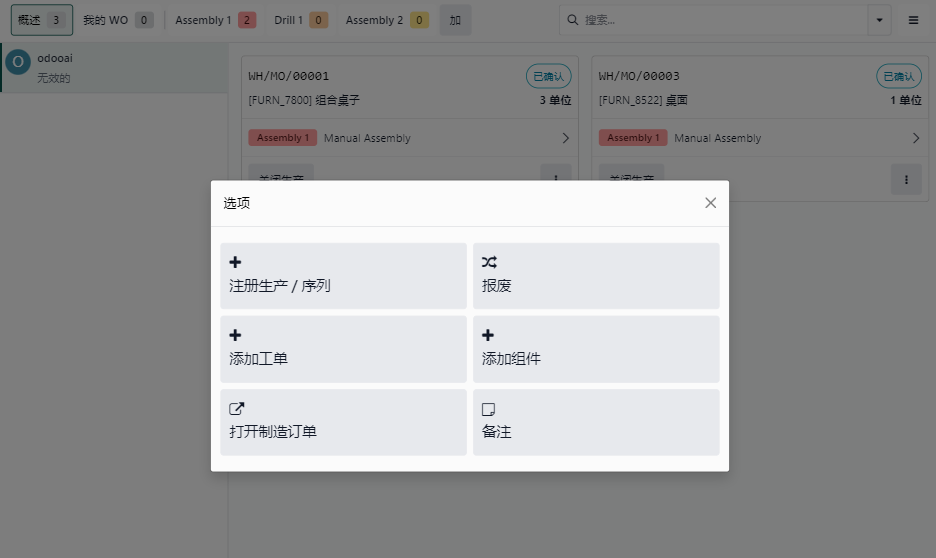Image resolution: width=936 pixels, height=558 pixels.
Task: Select the odooai employee entry
Action: point(114,67)
